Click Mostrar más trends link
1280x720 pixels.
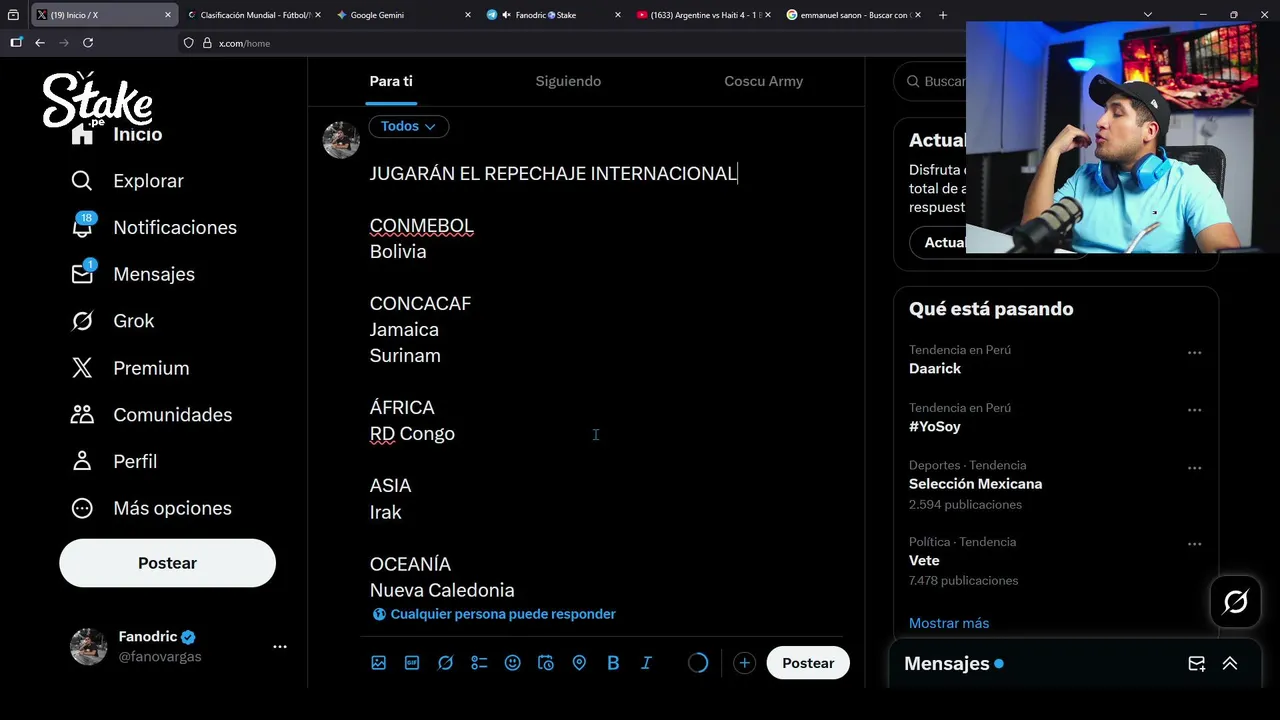[x=949, y=623]
